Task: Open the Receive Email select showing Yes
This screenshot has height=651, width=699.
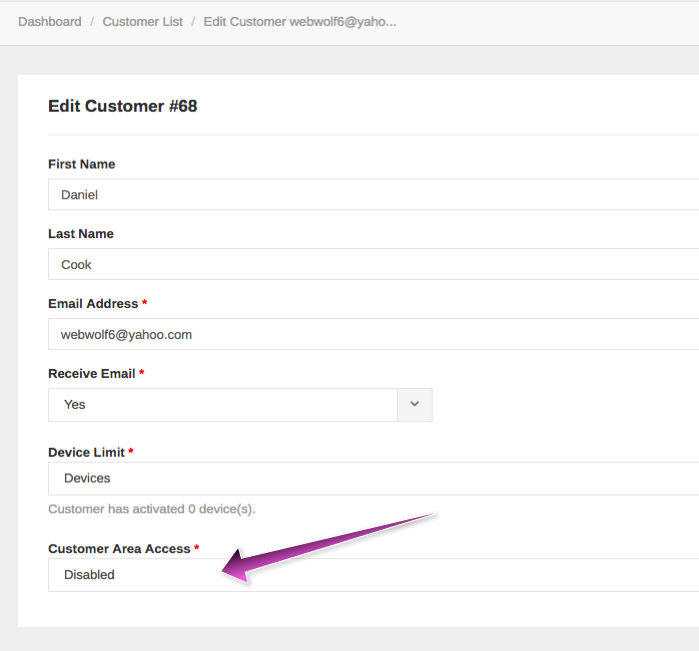Action: [240, 404]
